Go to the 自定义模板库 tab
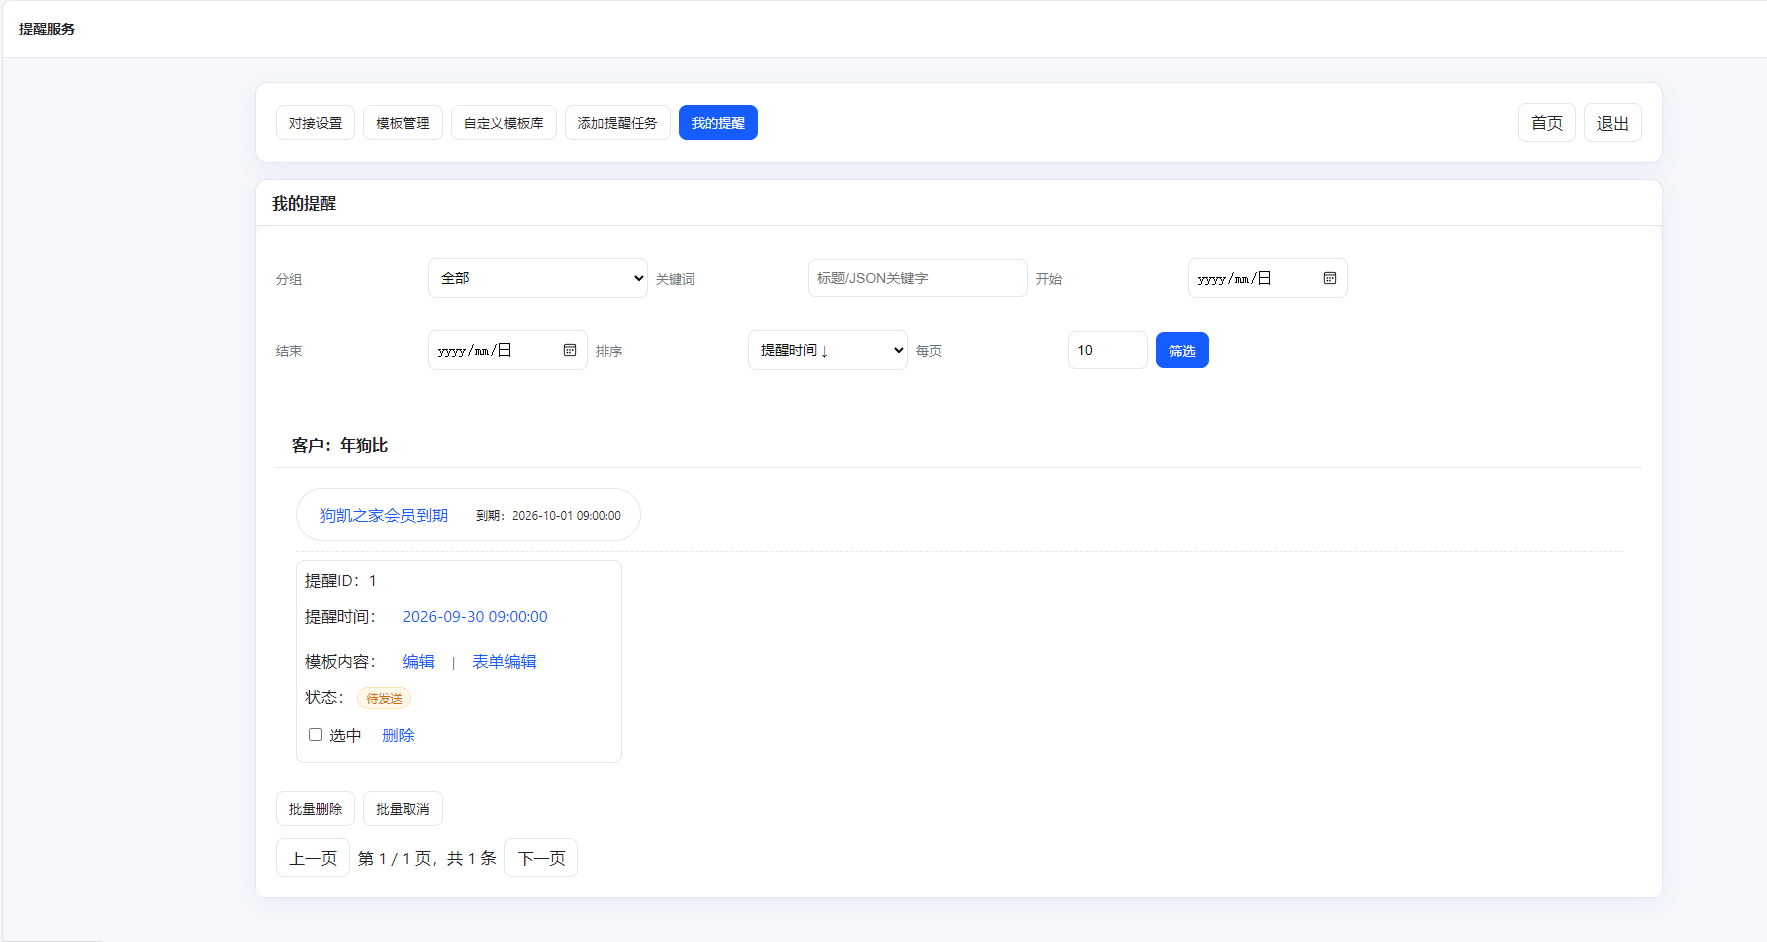 point(503,123)
